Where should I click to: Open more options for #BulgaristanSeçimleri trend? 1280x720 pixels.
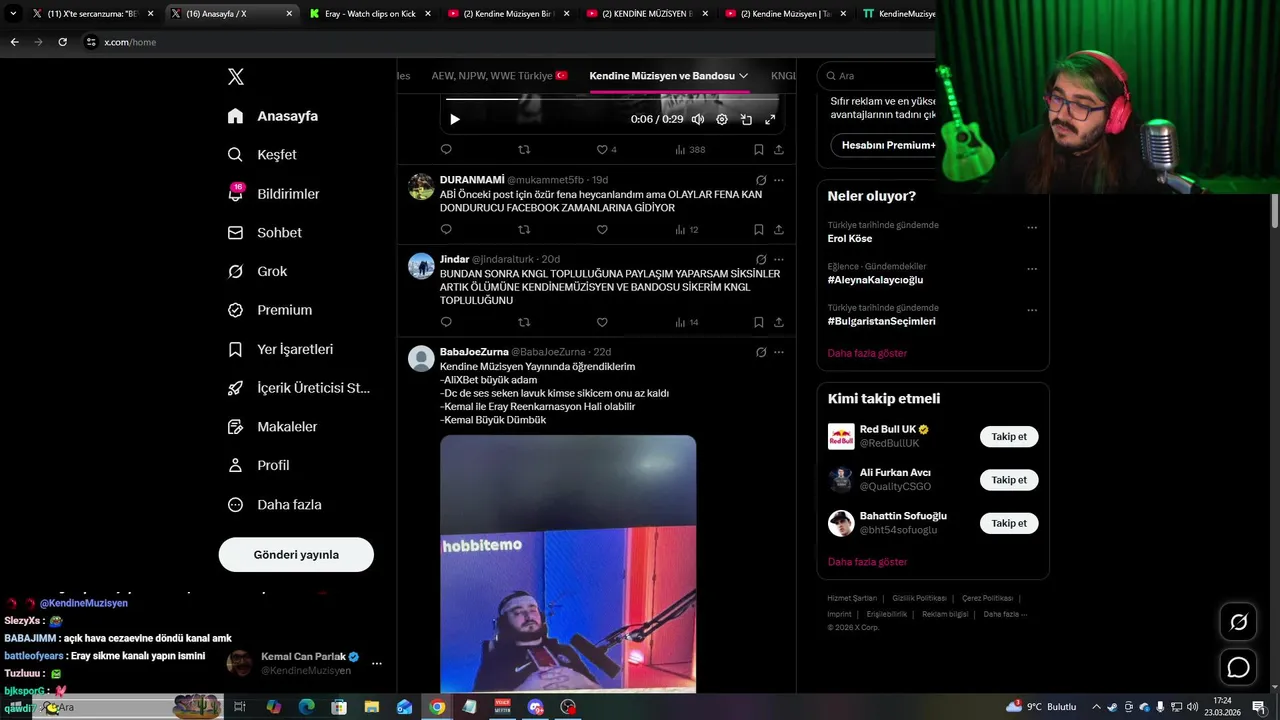coord(1032,310)
